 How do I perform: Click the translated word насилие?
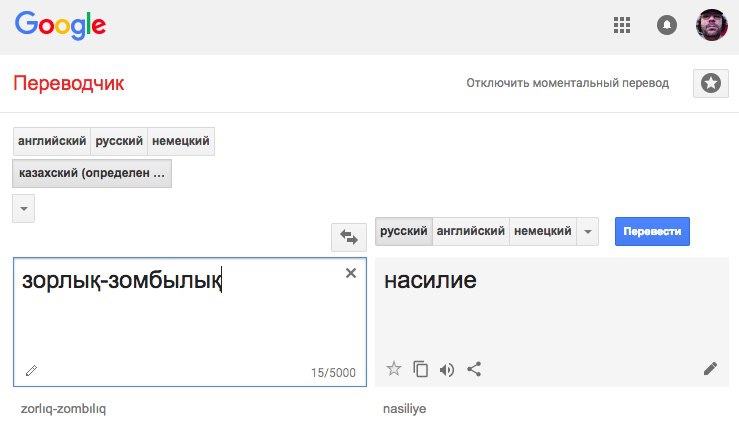[430, 280]
